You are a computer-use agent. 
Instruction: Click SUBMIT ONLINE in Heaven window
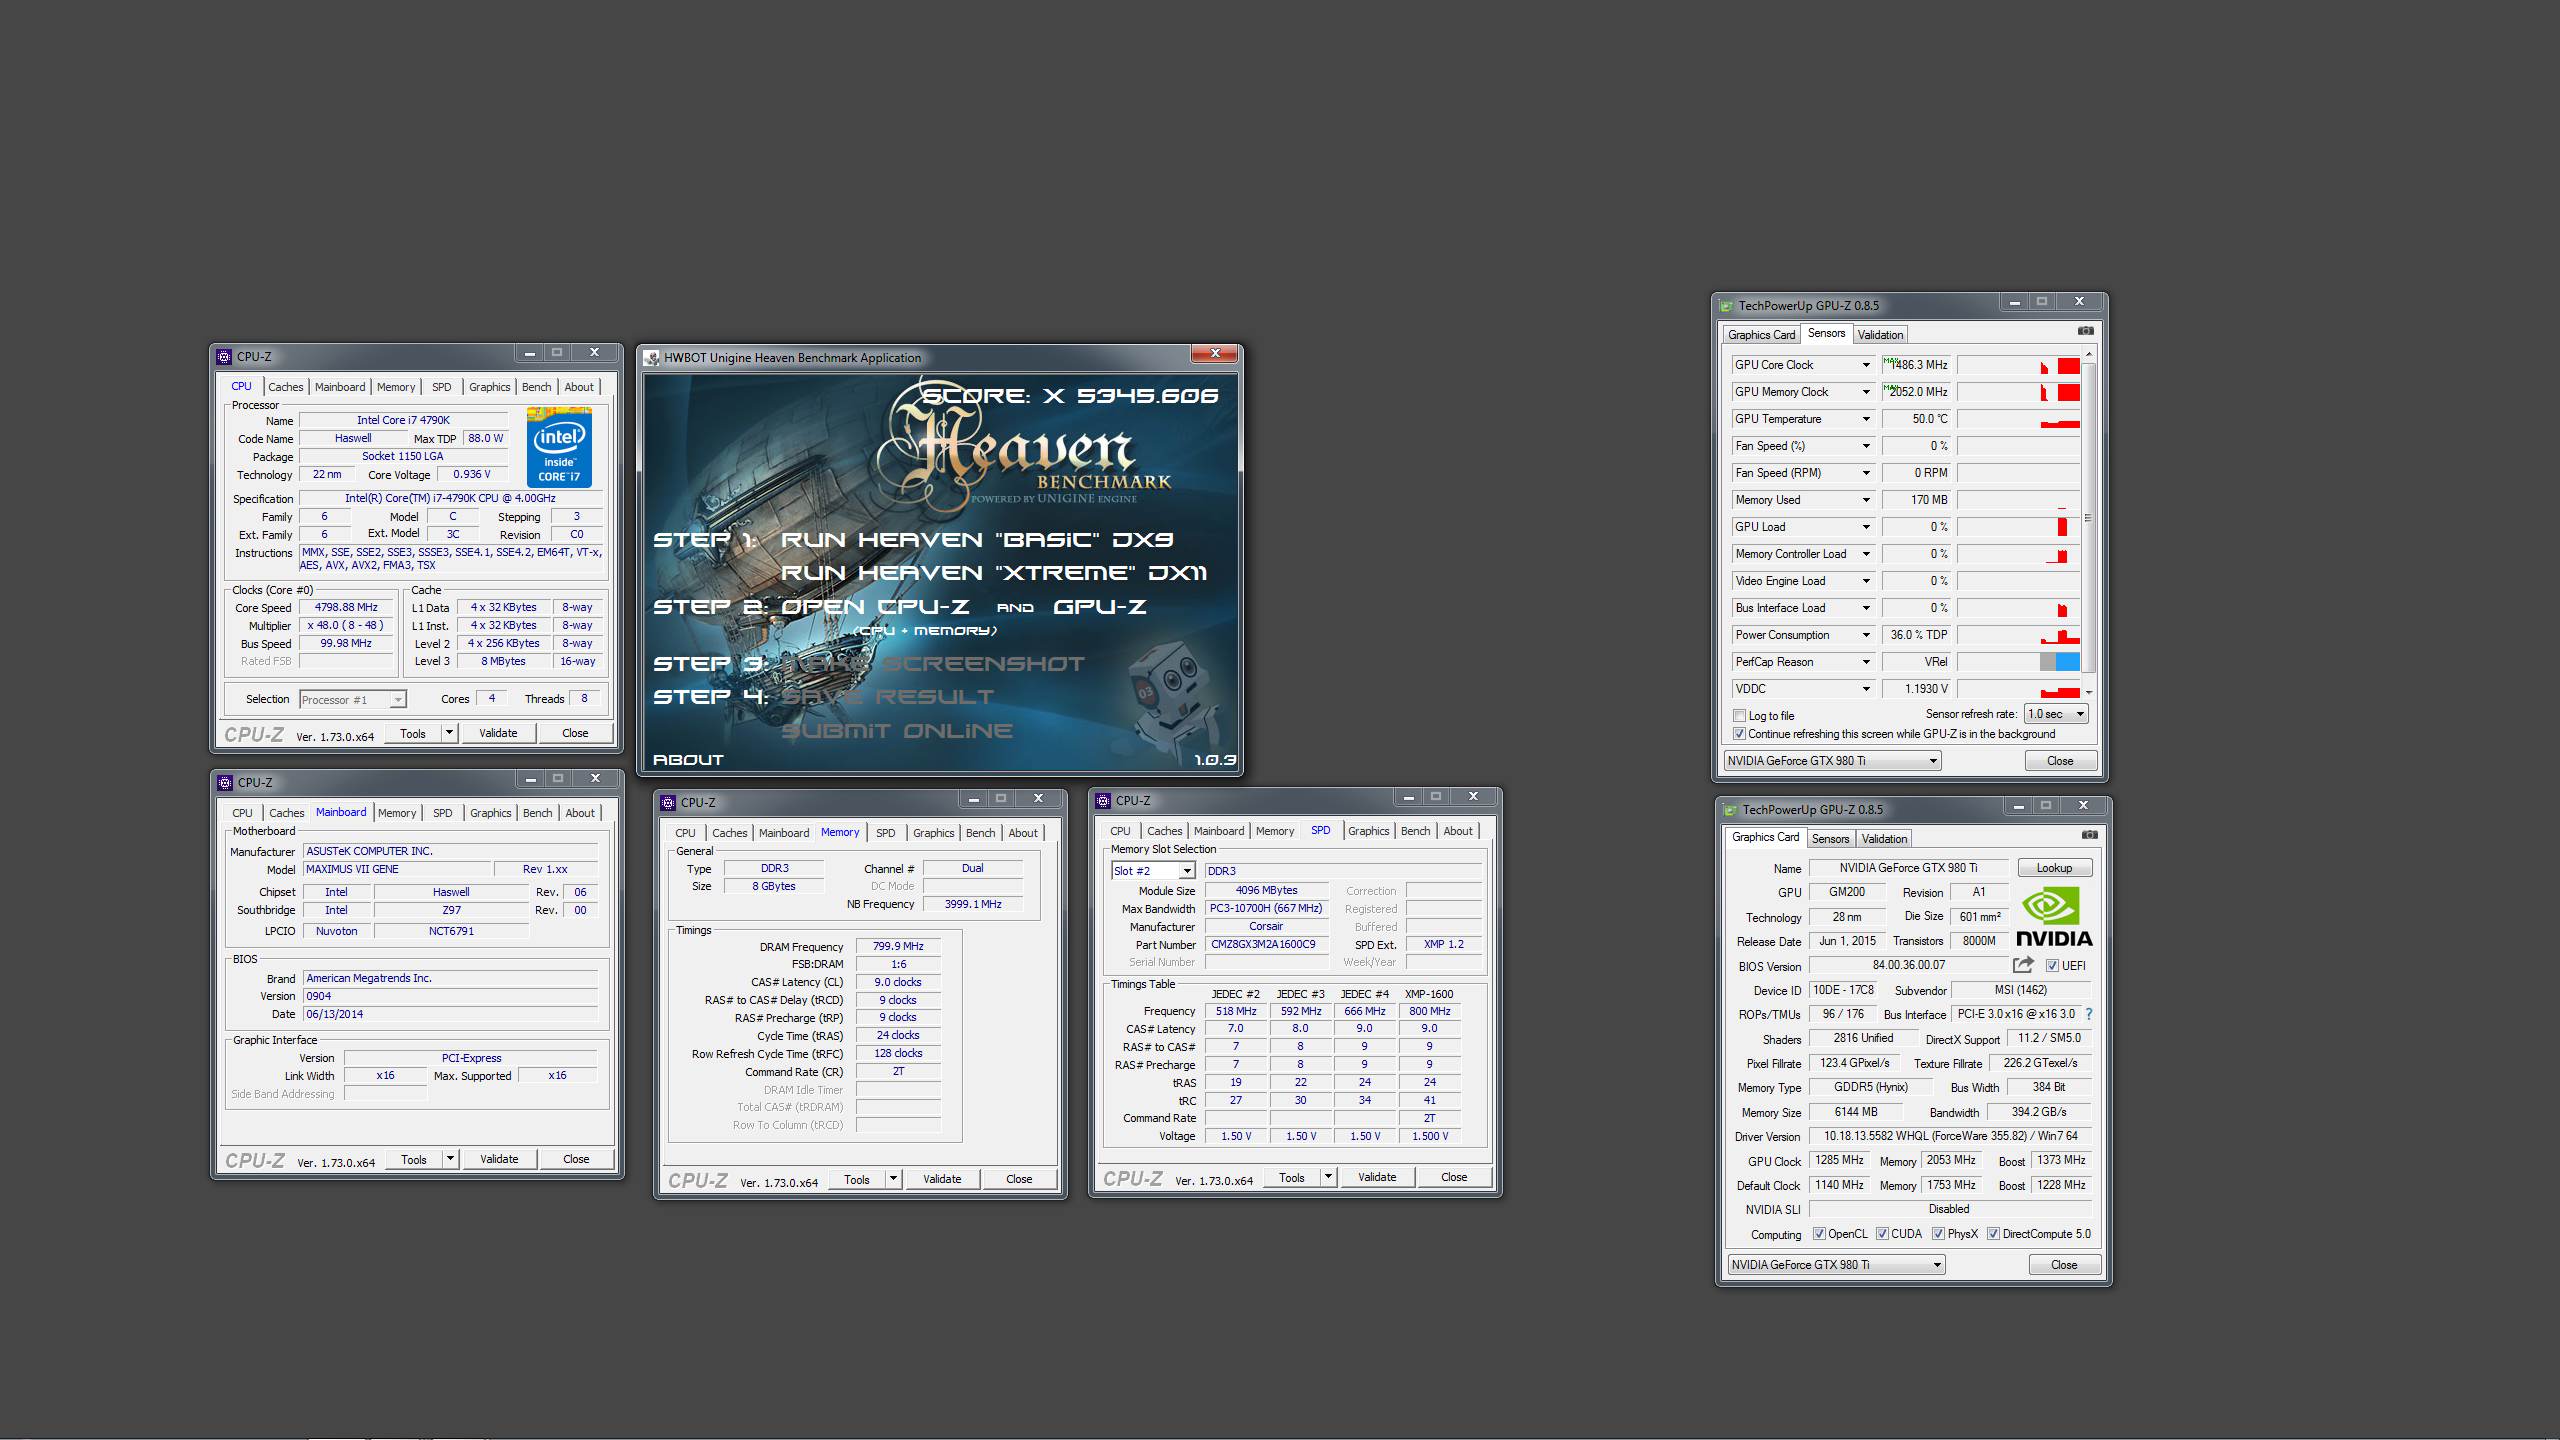click(897, 731)
